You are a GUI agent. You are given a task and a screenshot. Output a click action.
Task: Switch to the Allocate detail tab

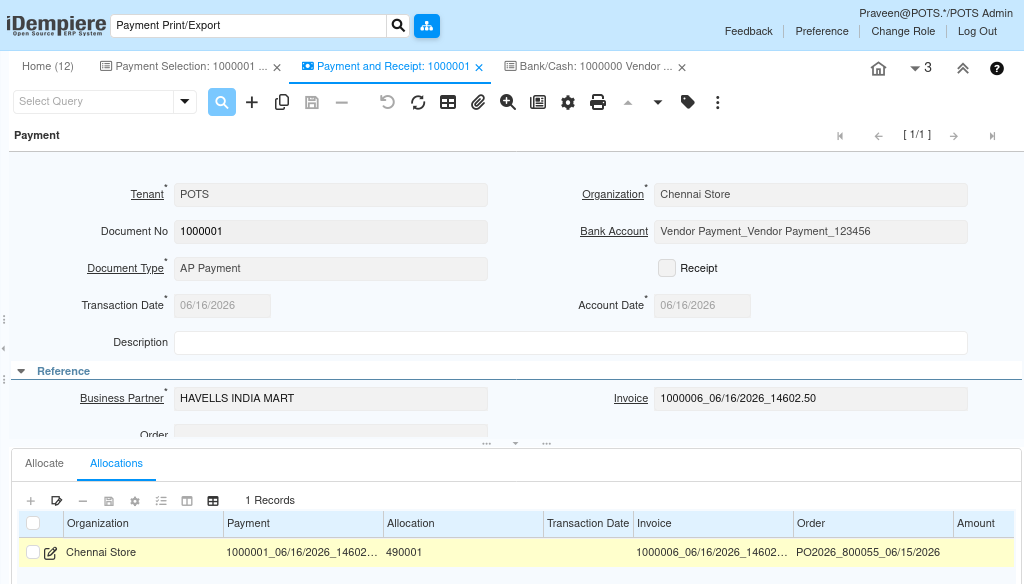click(44, 464)
